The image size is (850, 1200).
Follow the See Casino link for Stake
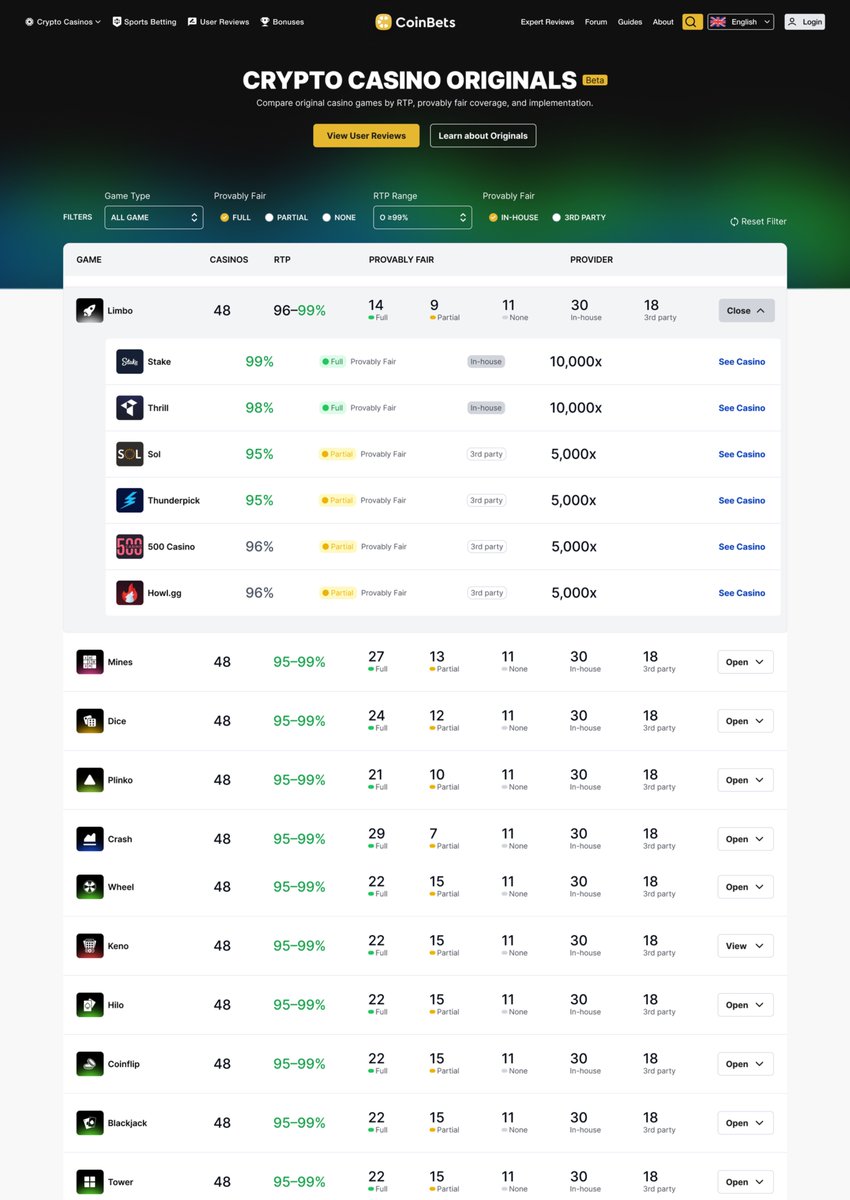(741, 361)
